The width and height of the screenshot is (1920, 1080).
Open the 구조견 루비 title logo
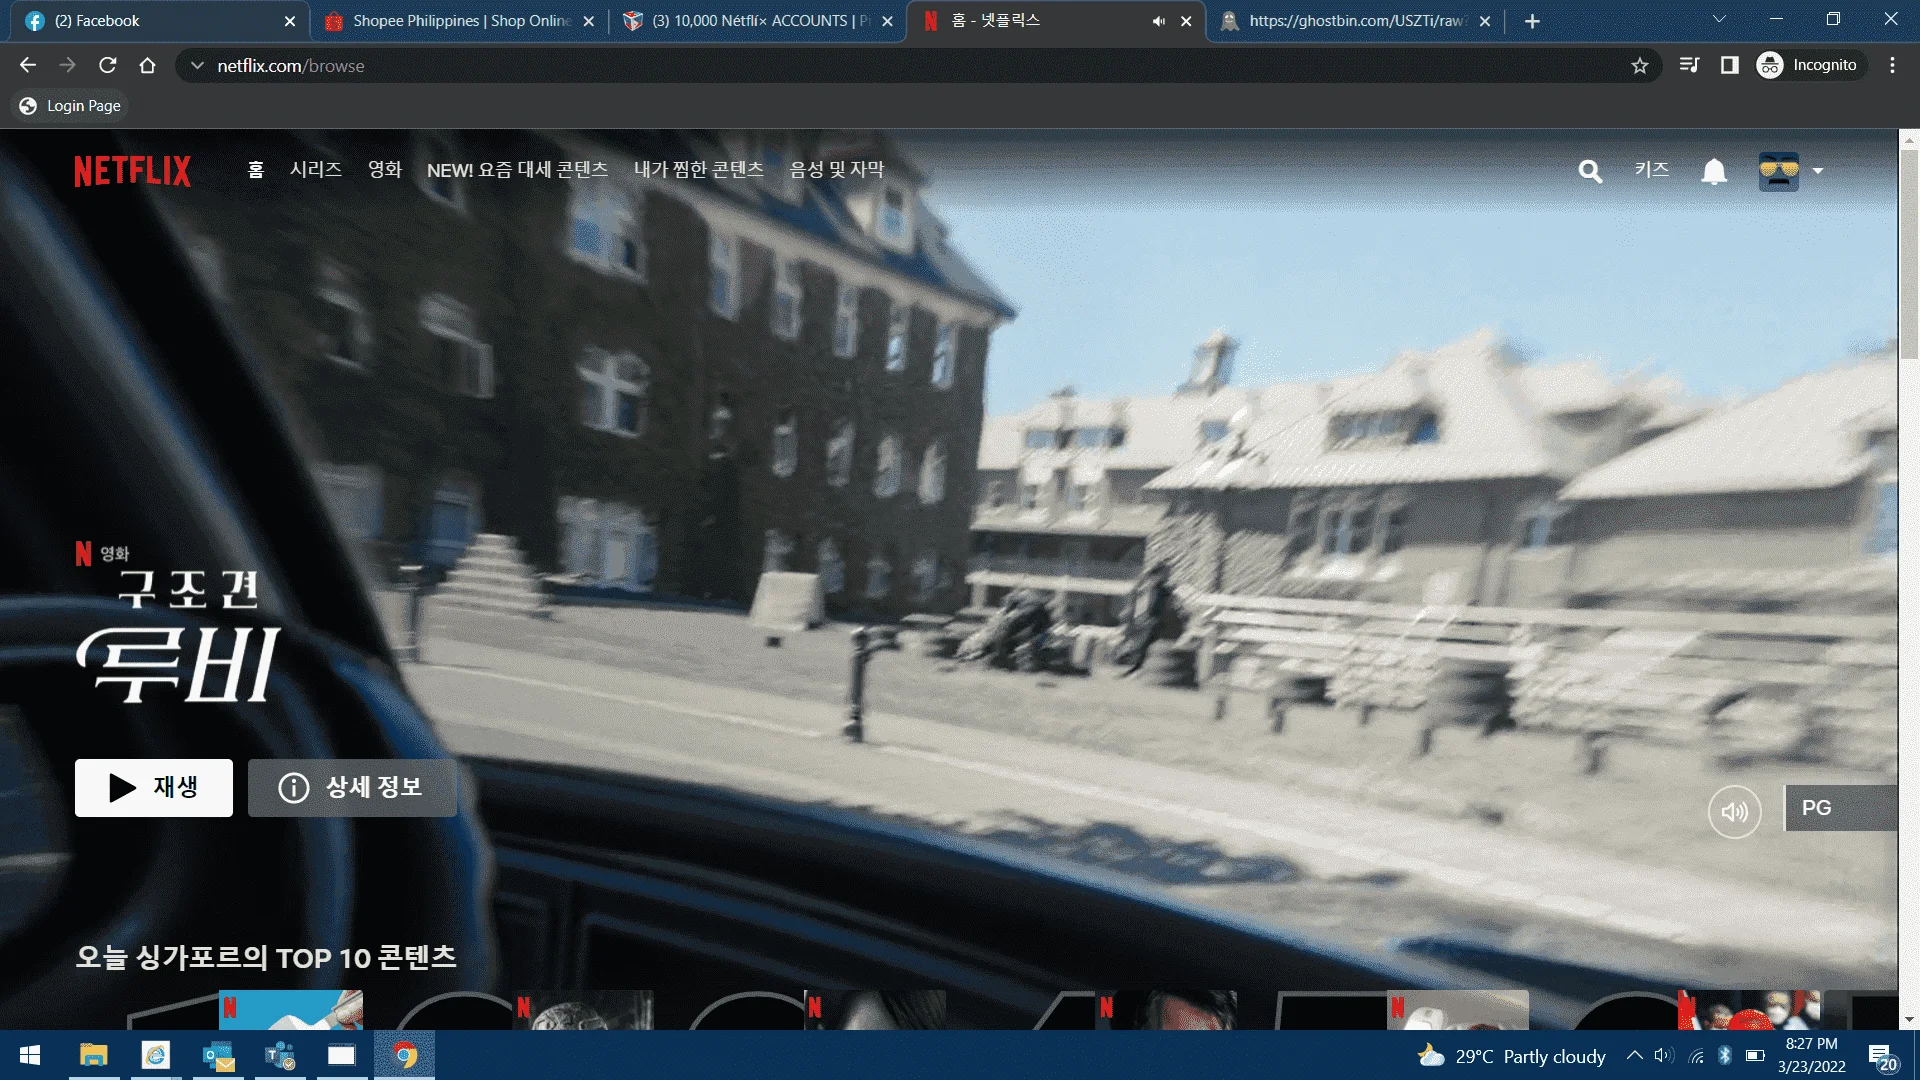pos(178,635)
